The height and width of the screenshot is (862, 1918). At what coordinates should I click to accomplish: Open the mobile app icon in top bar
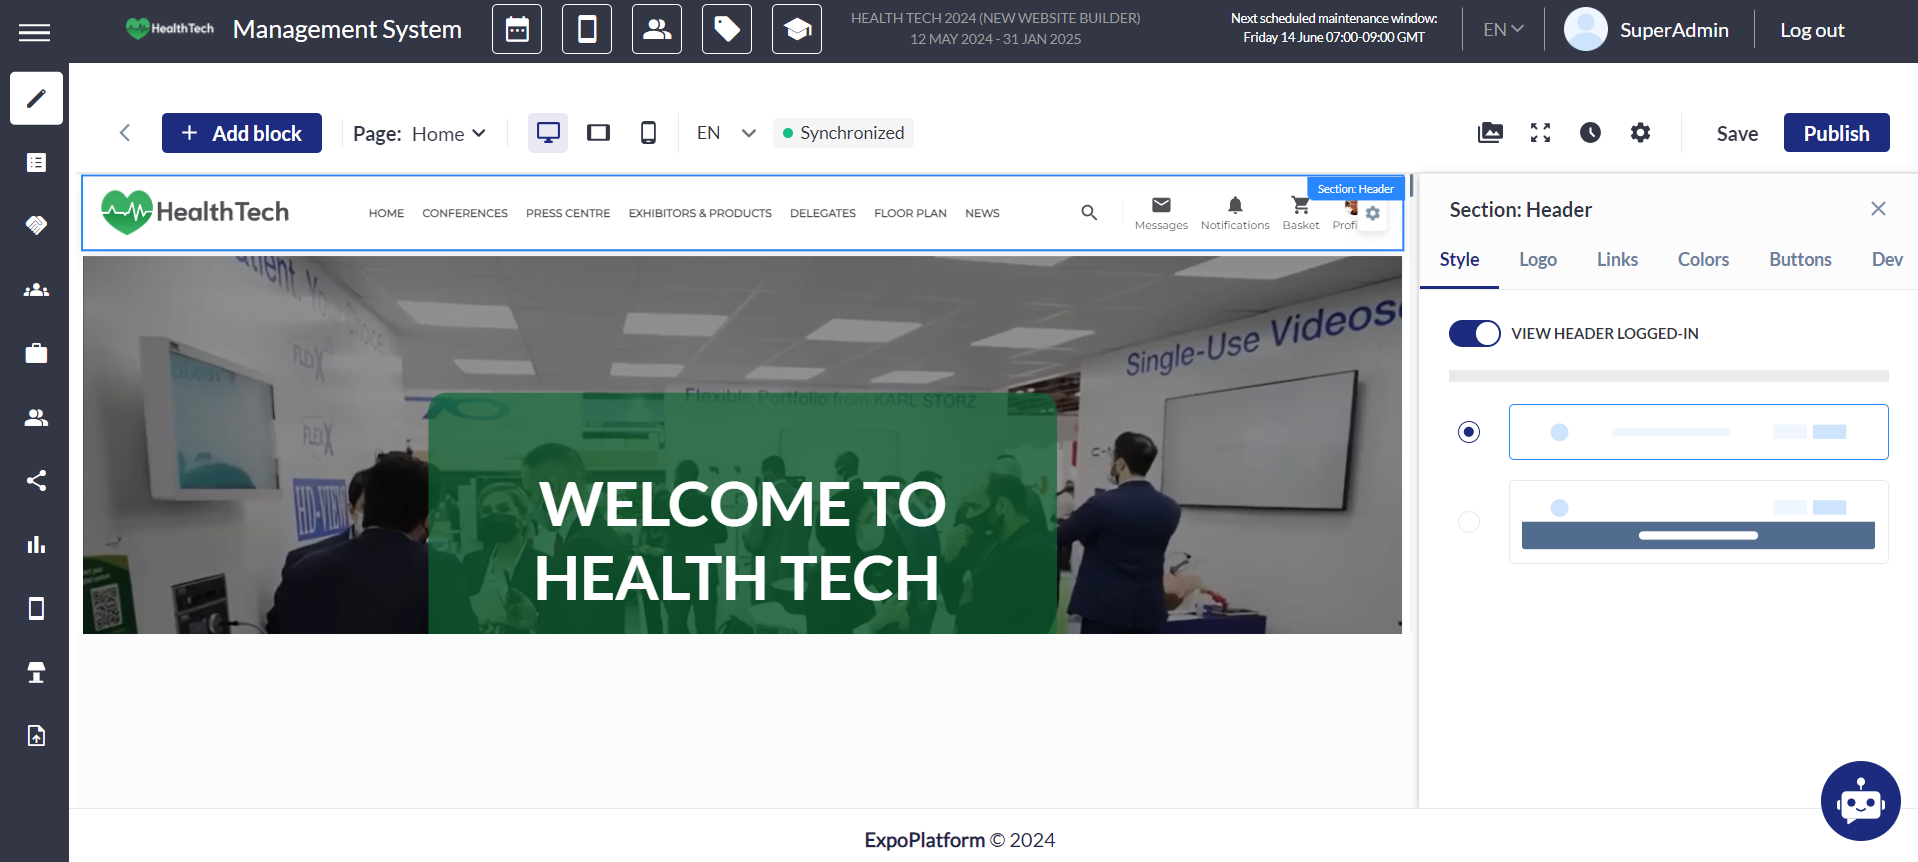587,29
